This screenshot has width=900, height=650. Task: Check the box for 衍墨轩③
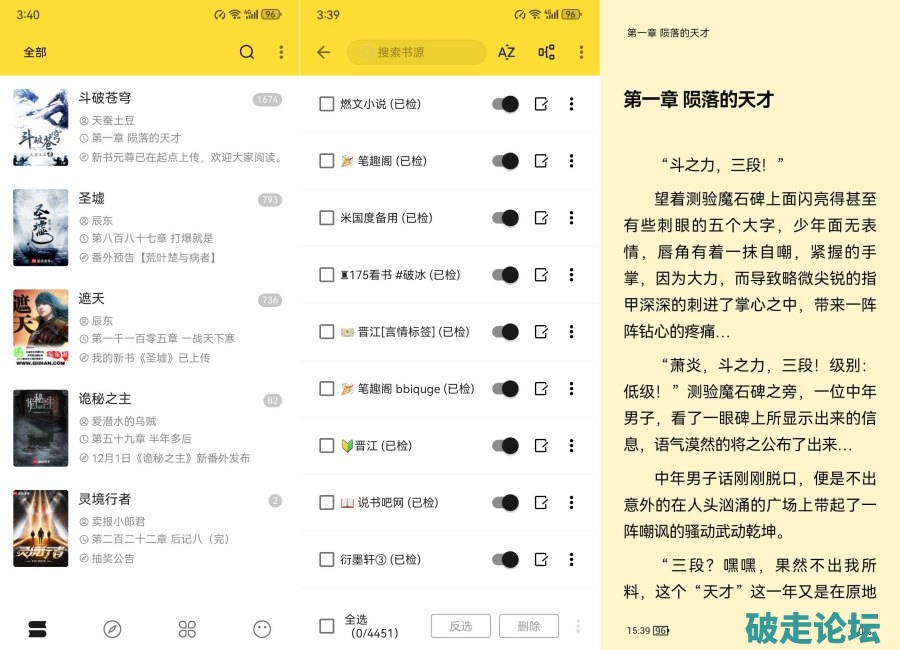coord(326,559)
